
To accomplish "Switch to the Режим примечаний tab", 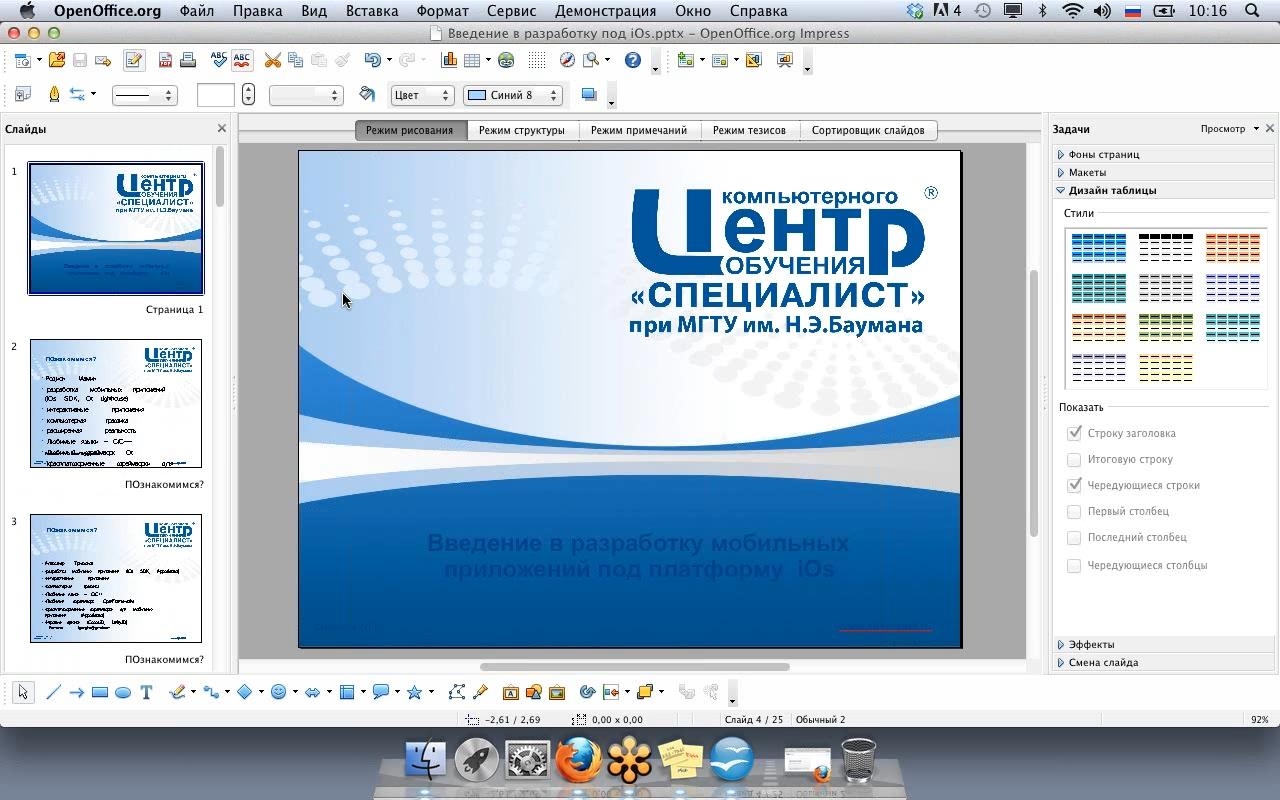I will pos(639,130).
